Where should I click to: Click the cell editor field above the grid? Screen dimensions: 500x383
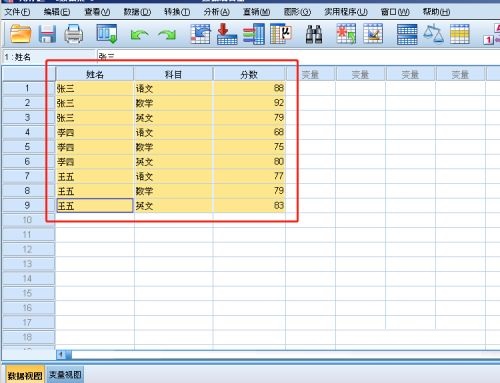(x=298, y=57)
